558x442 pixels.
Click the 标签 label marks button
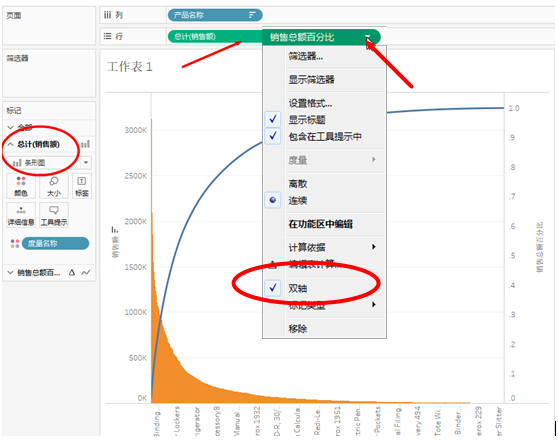(x=82, y=186)
